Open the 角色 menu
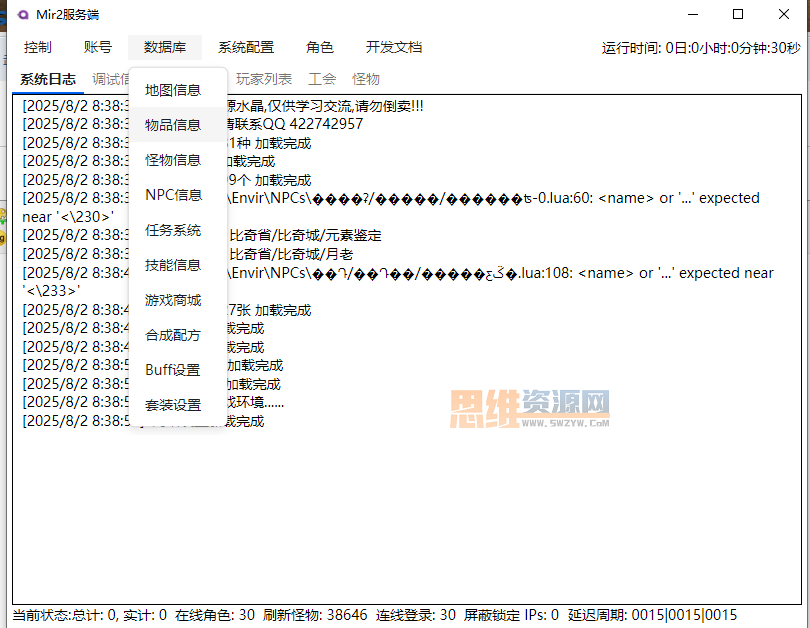The width and height of the screenshot is (810, 628). [320, 48]
